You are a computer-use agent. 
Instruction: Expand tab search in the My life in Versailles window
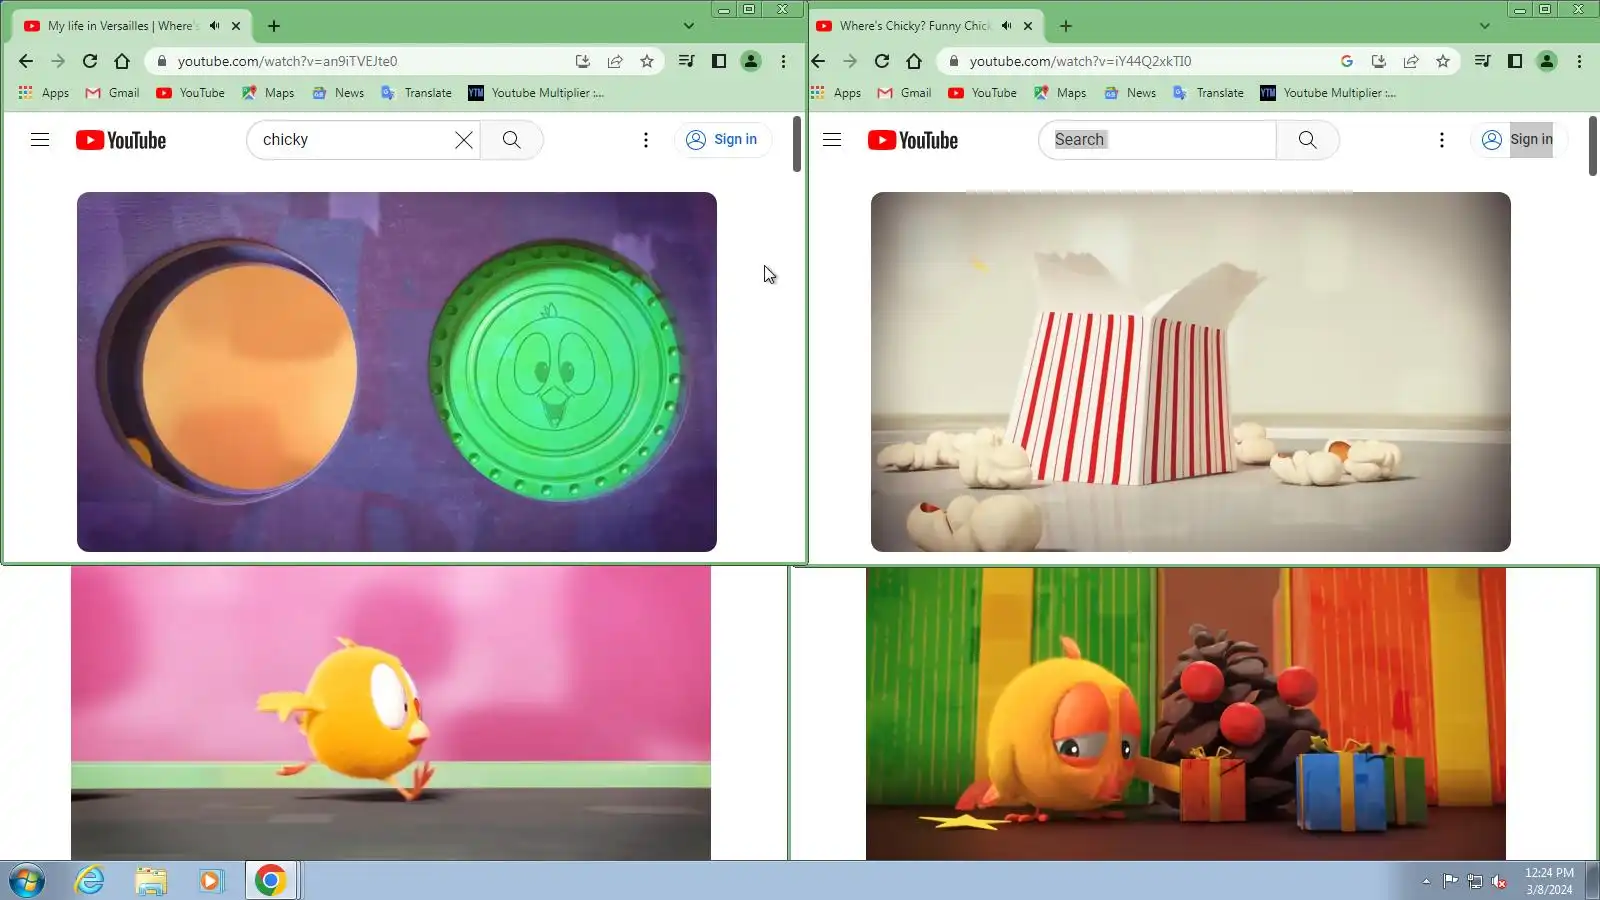pyautogui.click(x=688, y=26)
